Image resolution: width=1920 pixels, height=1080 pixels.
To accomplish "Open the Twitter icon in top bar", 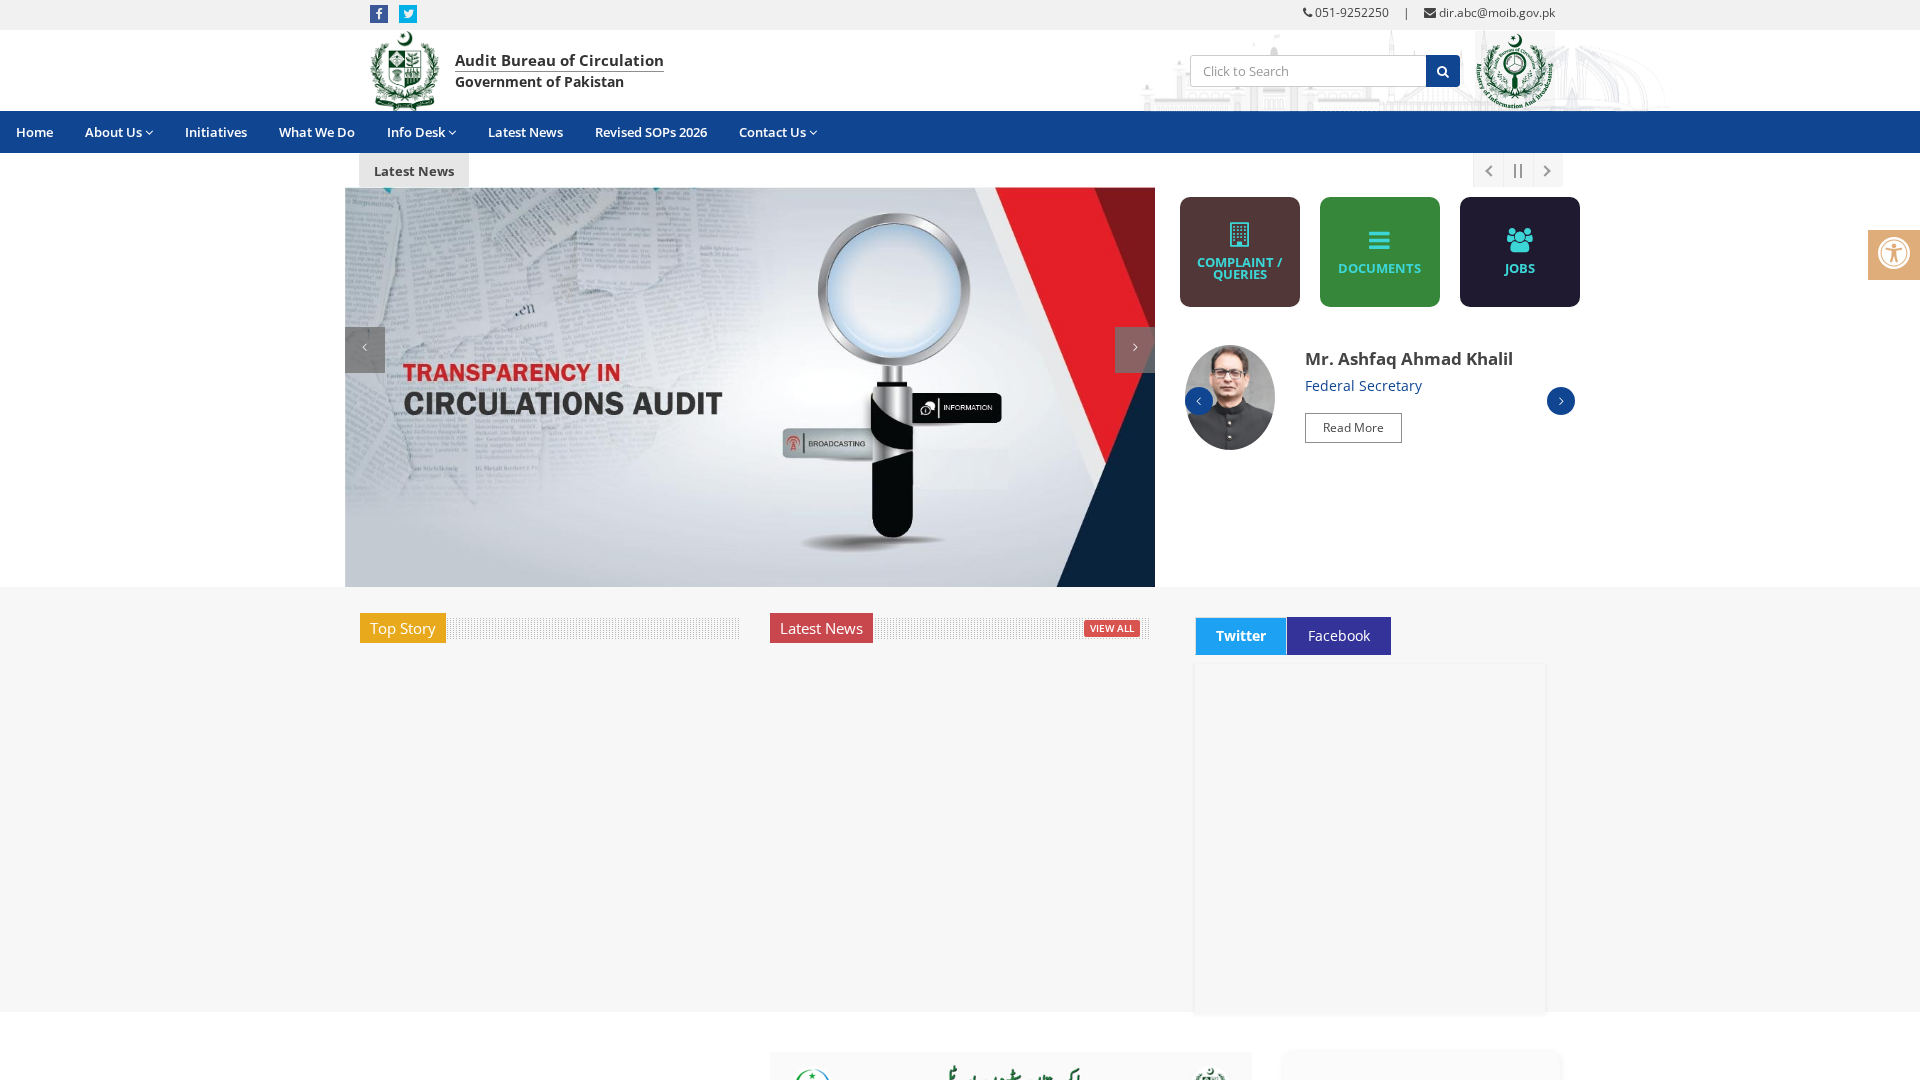I will [x=408, y=14].
